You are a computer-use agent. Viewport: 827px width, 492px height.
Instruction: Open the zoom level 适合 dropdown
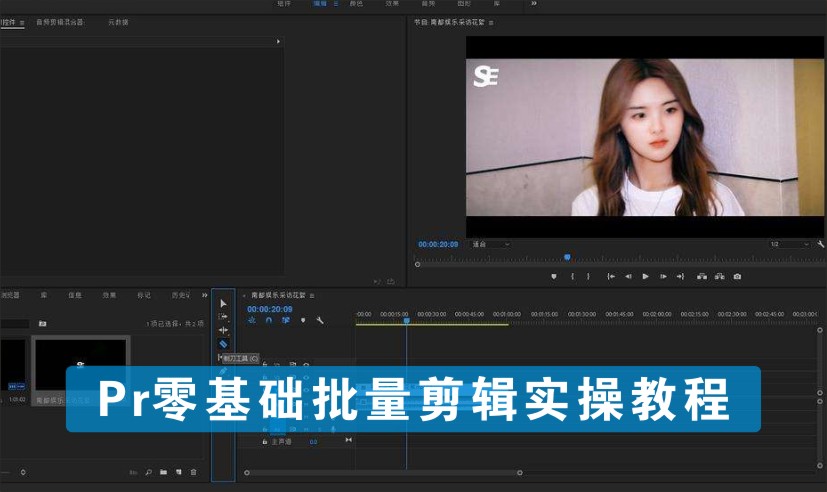point(491,244)
